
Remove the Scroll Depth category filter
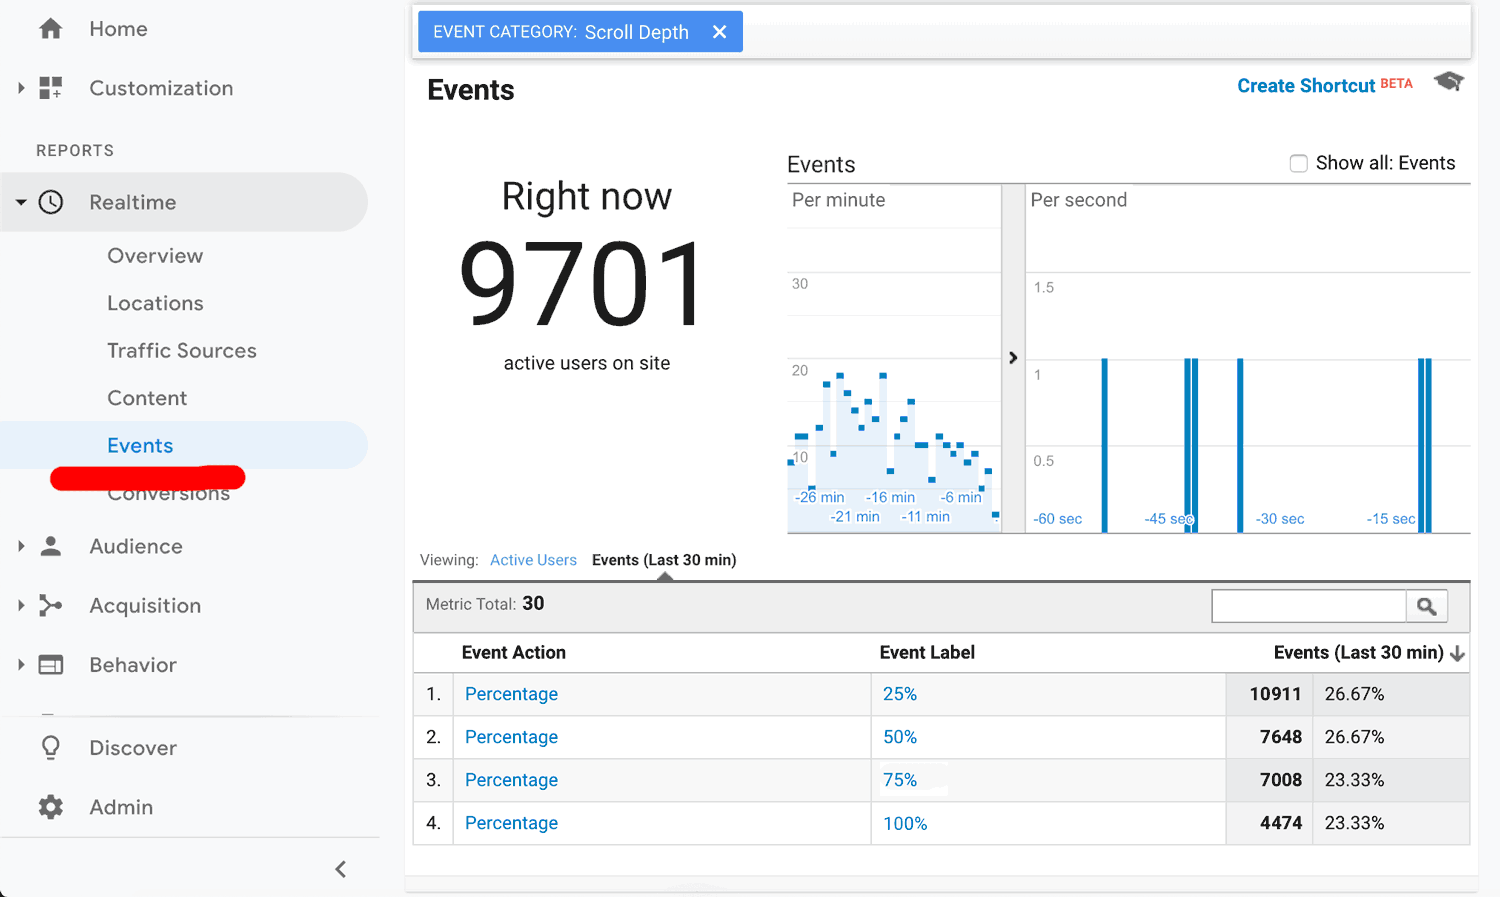click(719, 32)
